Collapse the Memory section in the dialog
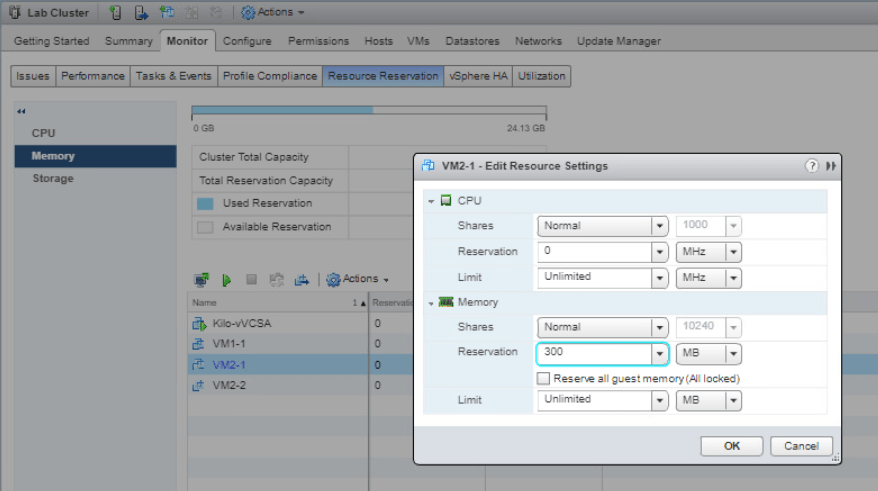The image size is (878, 491). coord(431,302)
